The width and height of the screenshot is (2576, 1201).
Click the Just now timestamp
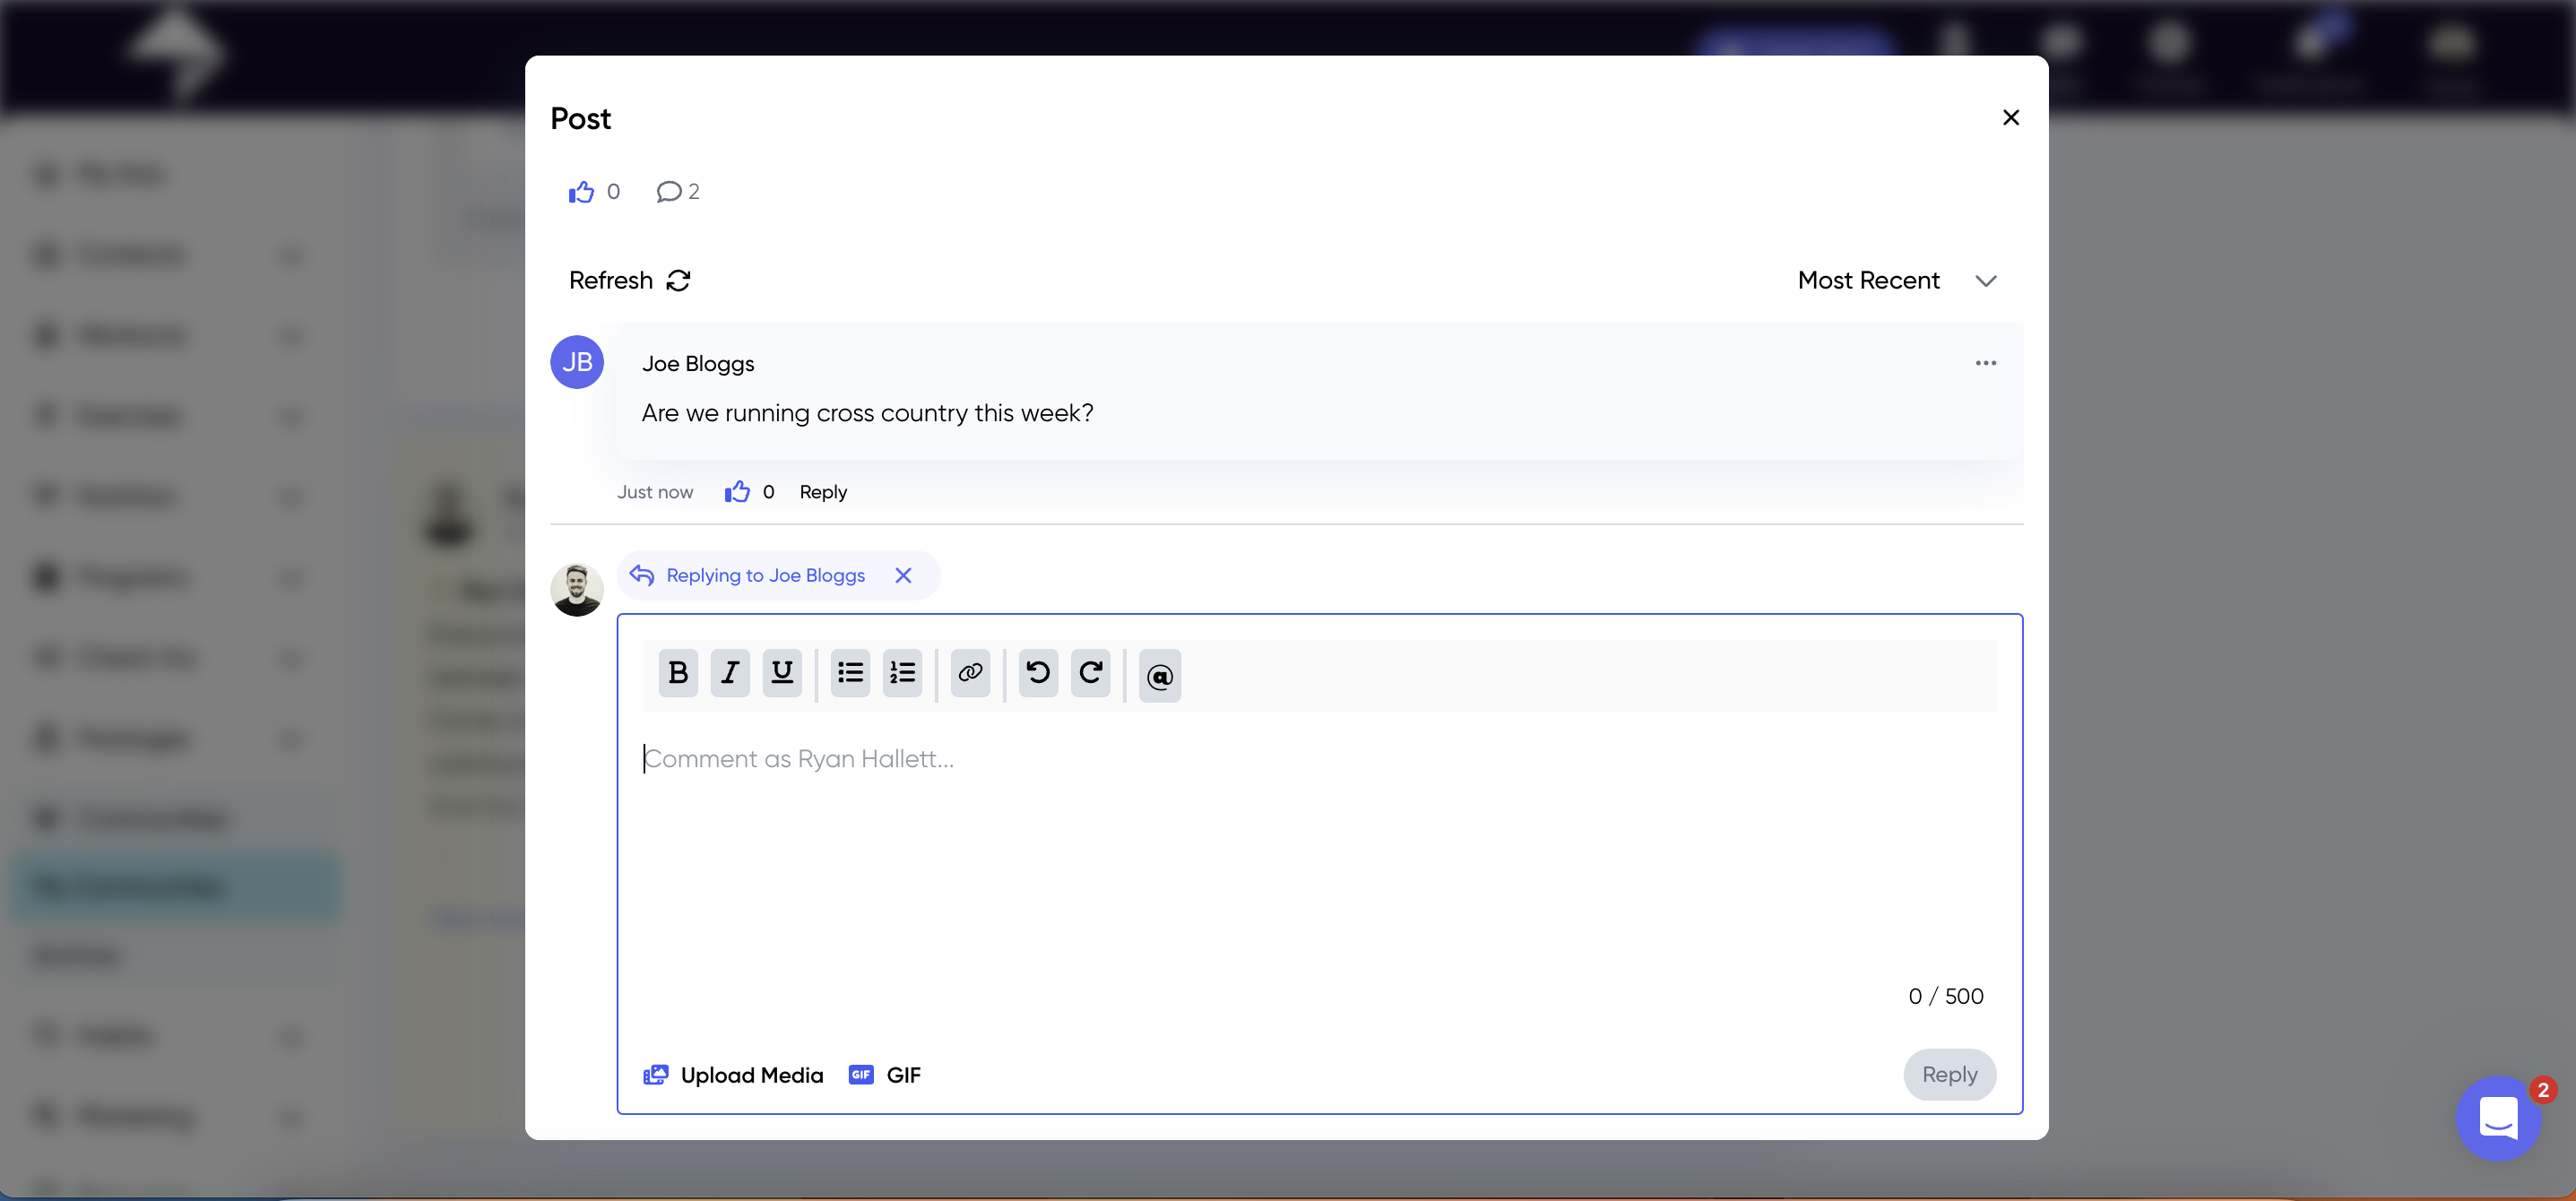point(655,491)
